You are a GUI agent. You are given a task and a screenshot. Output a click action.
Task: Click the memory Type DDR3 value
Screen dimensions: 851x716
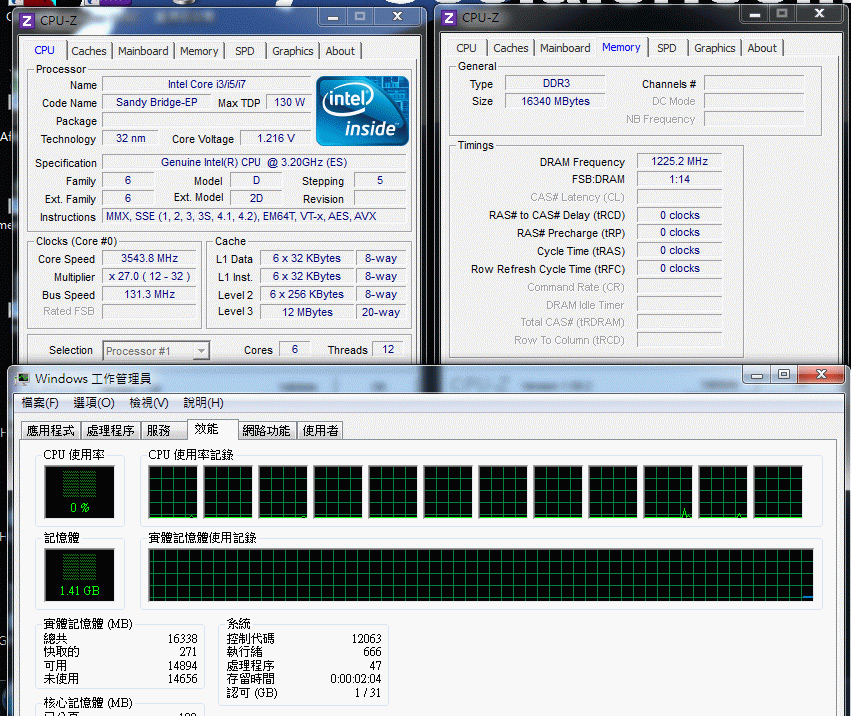pos(556,83)
